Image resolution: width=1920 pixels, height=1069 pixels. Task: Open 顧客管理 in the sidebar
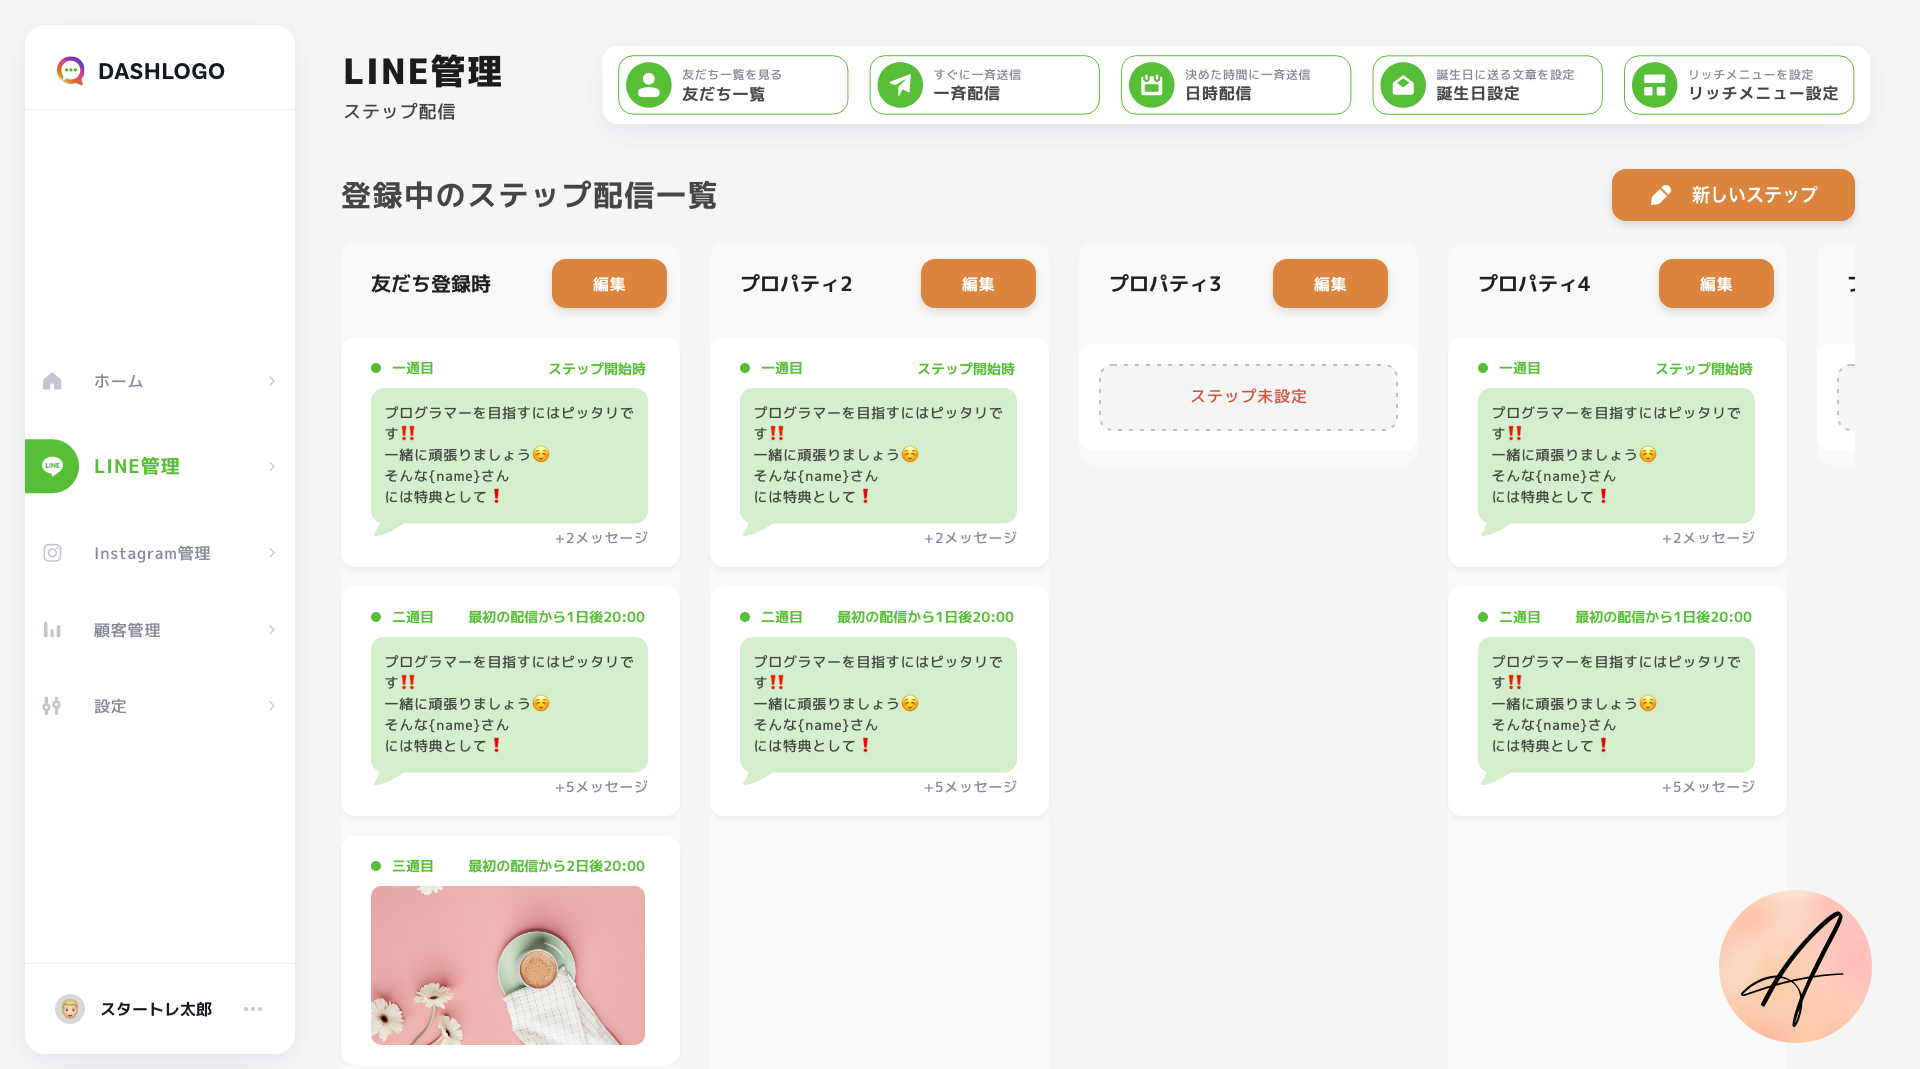[x=160, y=630]
